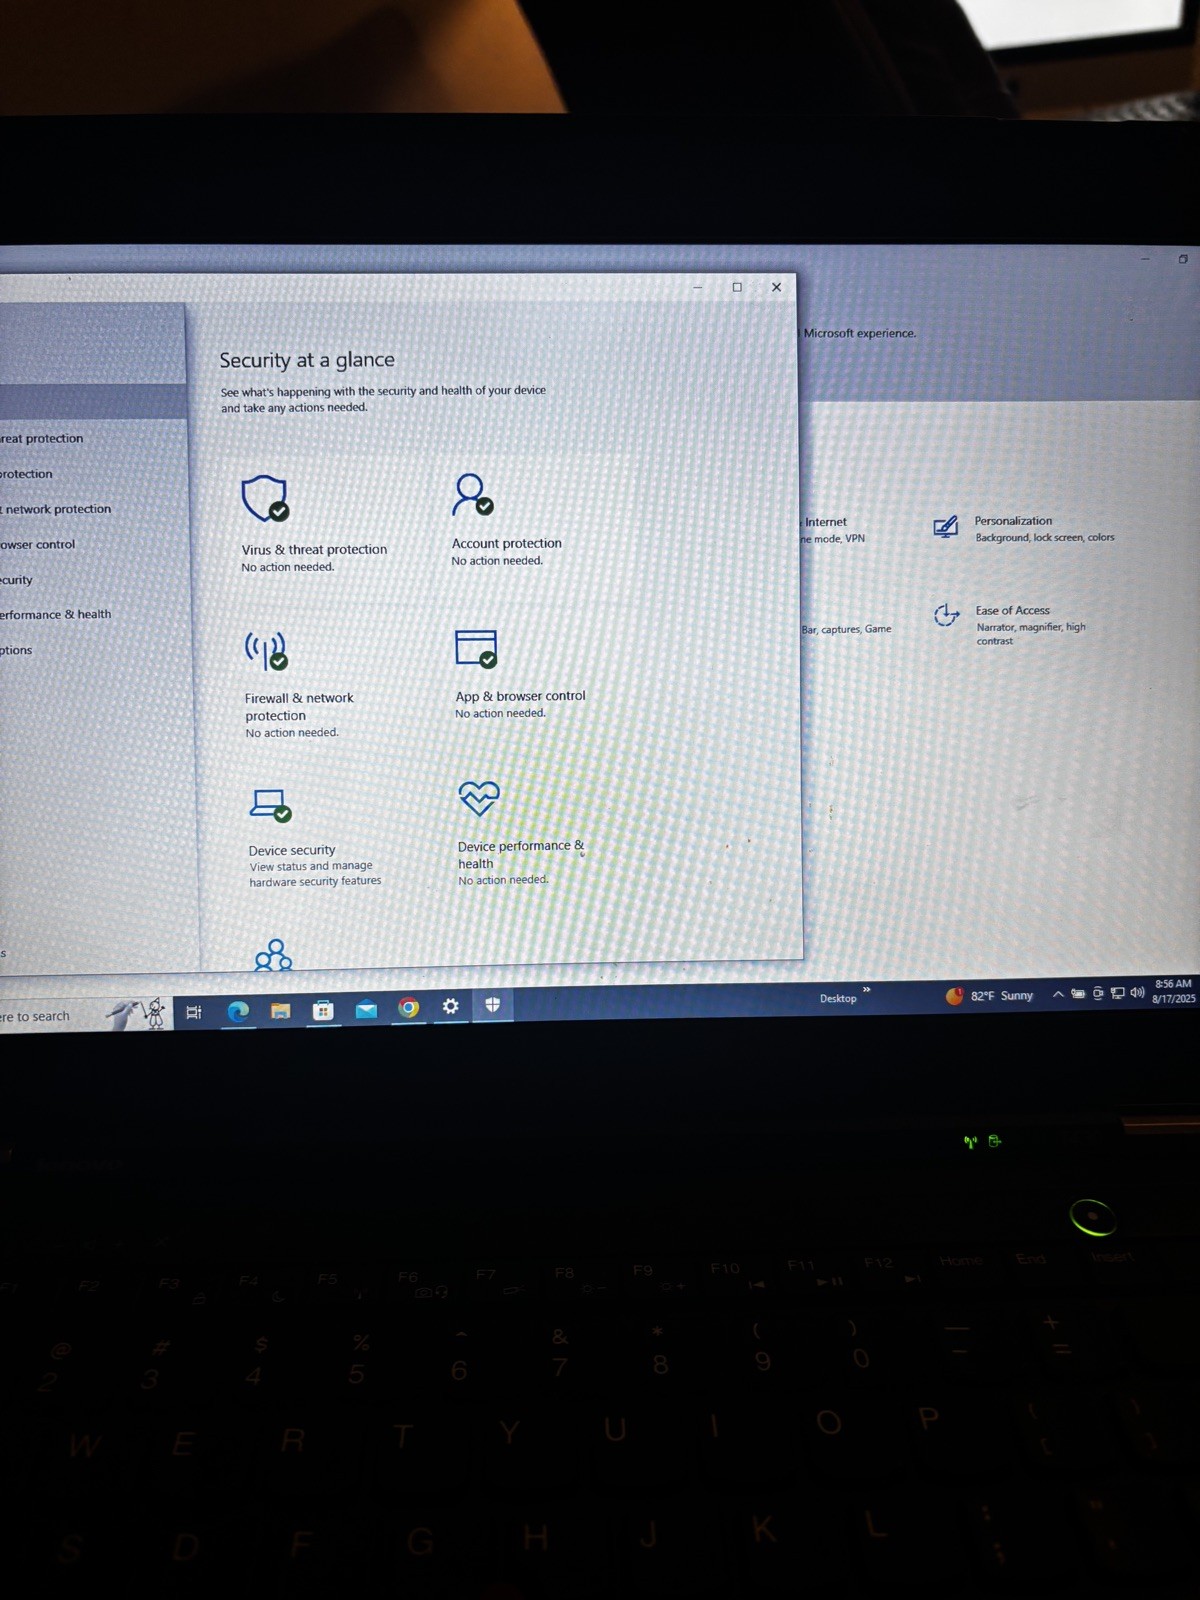Open the clock showing 8:56 AM

pyautogui.click(x=1173, y=991)
